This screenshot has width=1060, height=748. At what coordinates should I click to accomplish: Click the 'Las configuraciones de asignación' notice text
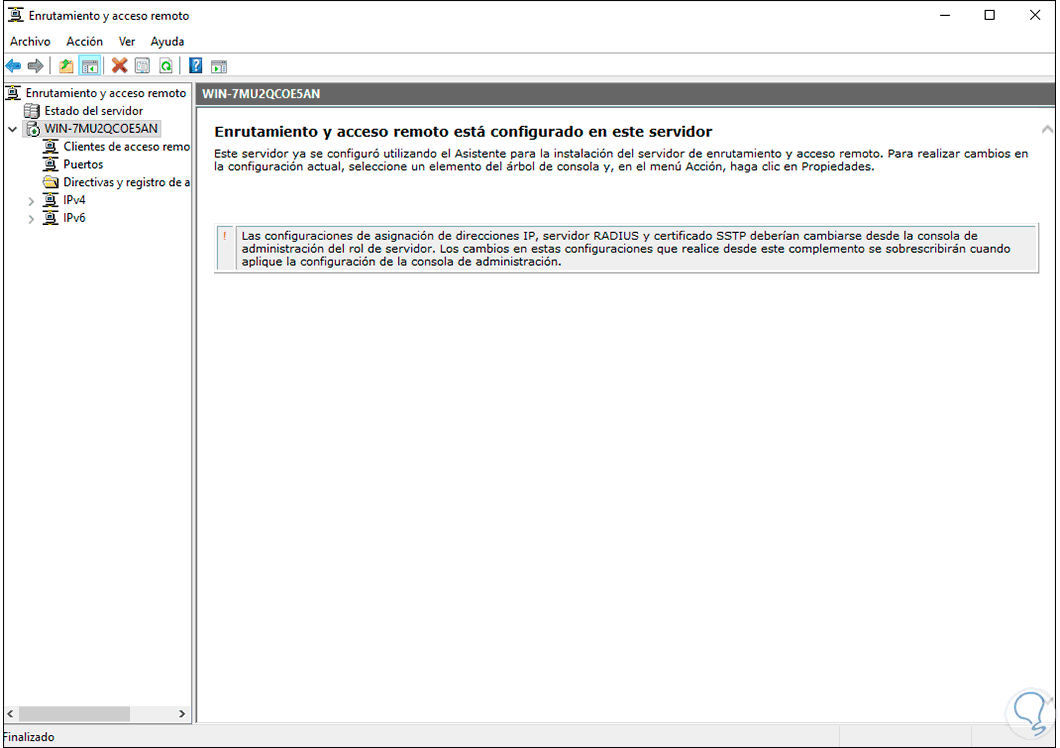pyautogui.click(x=626, y=249)
